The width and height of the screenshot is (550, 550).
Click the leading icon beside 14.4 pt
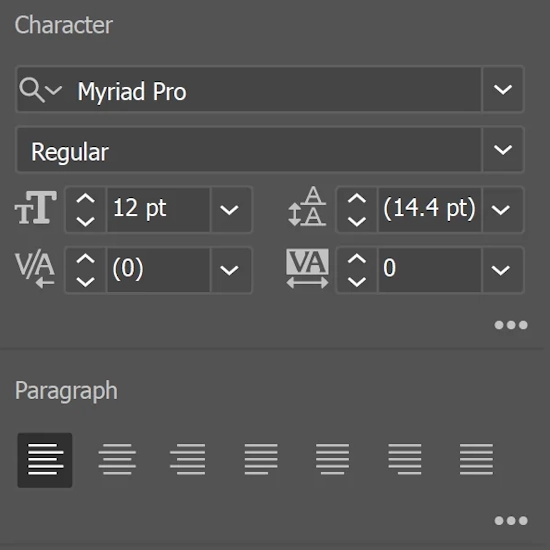pyautogui.click(x=307, y=207)
